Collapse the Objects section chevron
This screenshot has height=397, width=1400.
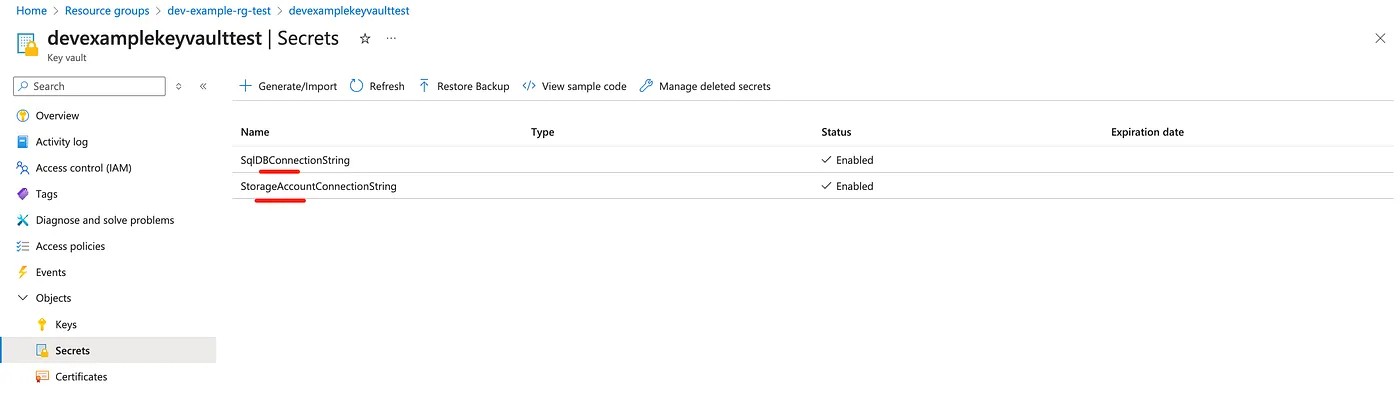[22, 298]
